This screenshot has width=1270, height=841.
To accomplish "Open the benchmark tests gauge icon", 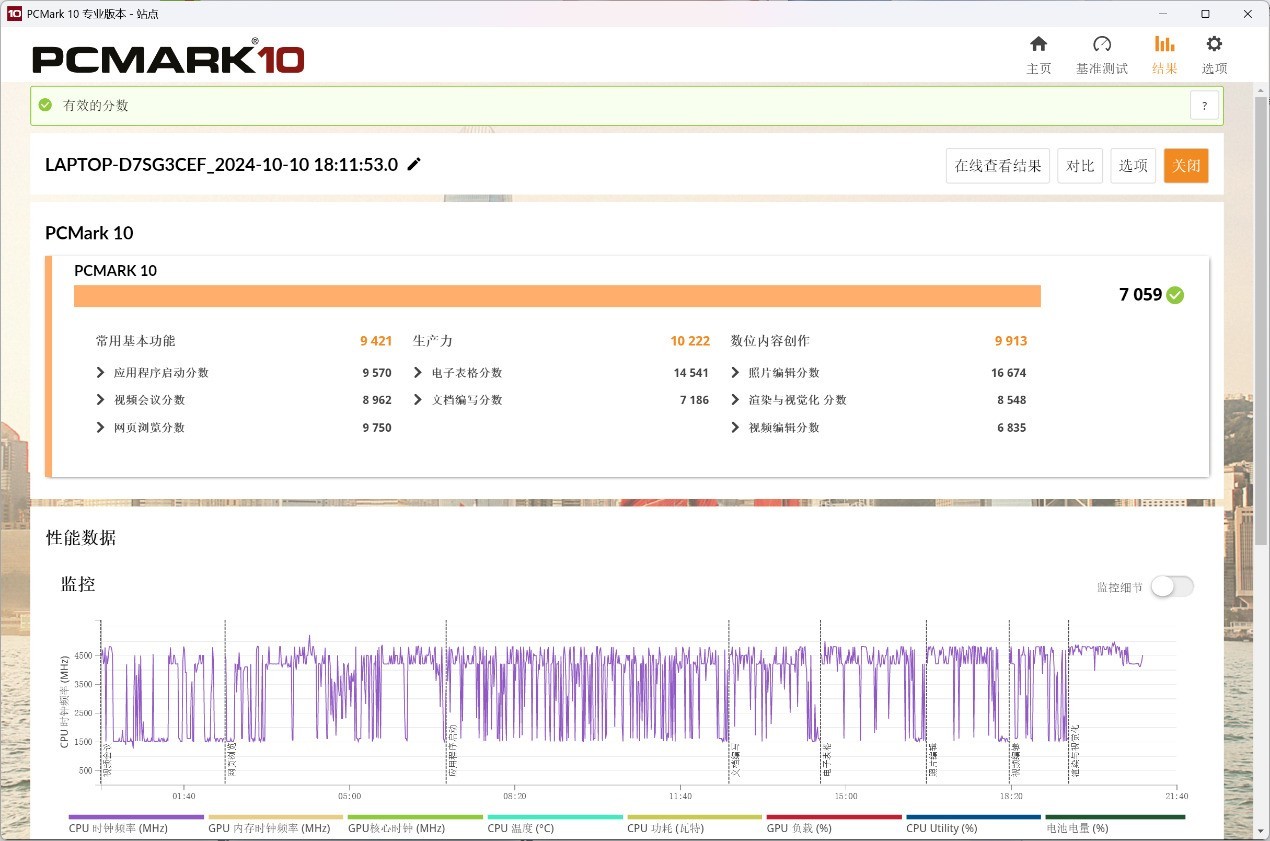I will tap(1101, 44).
